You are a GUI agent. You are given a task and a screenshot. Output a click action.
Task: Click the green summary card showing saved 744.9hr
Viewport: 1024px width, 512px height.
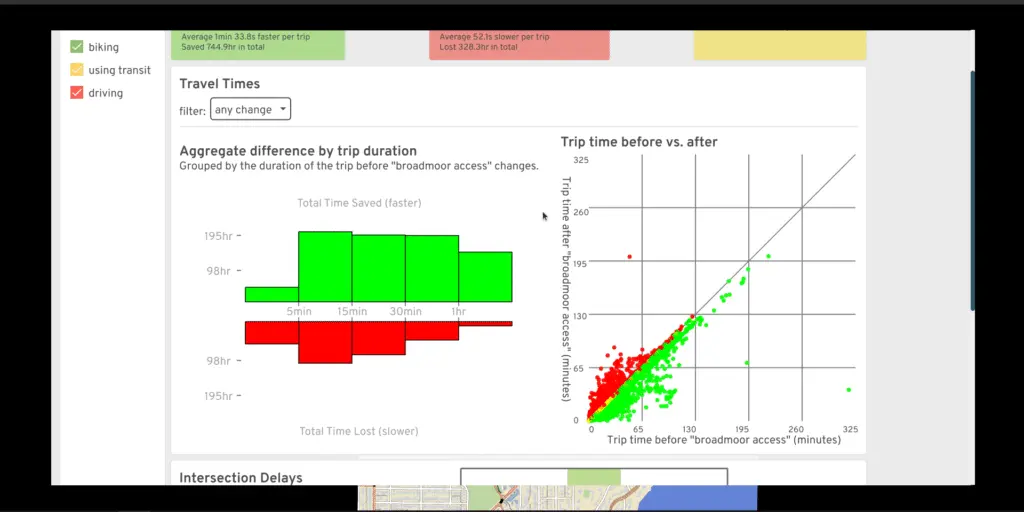click(258, 44)
